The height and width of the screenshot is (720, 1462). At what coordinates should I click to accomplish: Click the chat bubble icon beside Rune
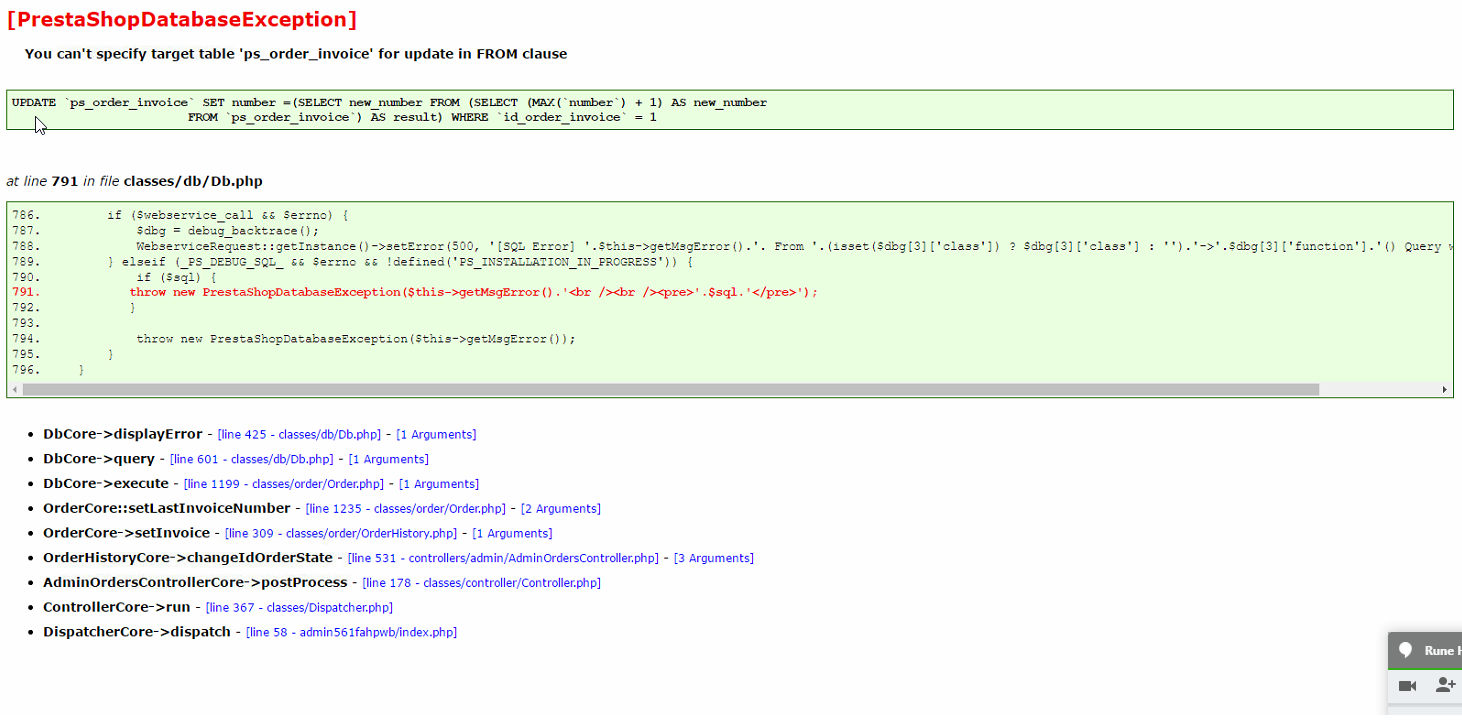click(x=1405, y=650)
